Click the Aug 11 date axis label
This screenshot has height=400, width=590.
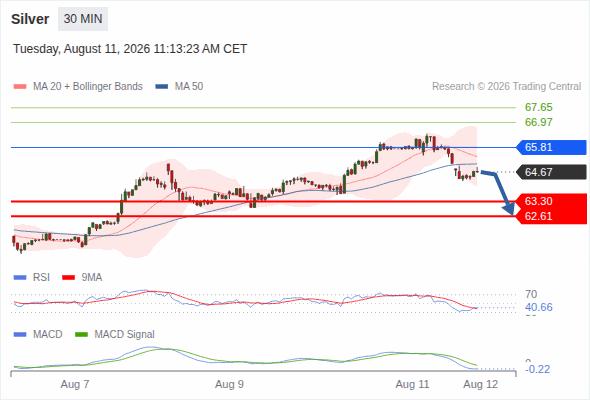pos(412,384)
